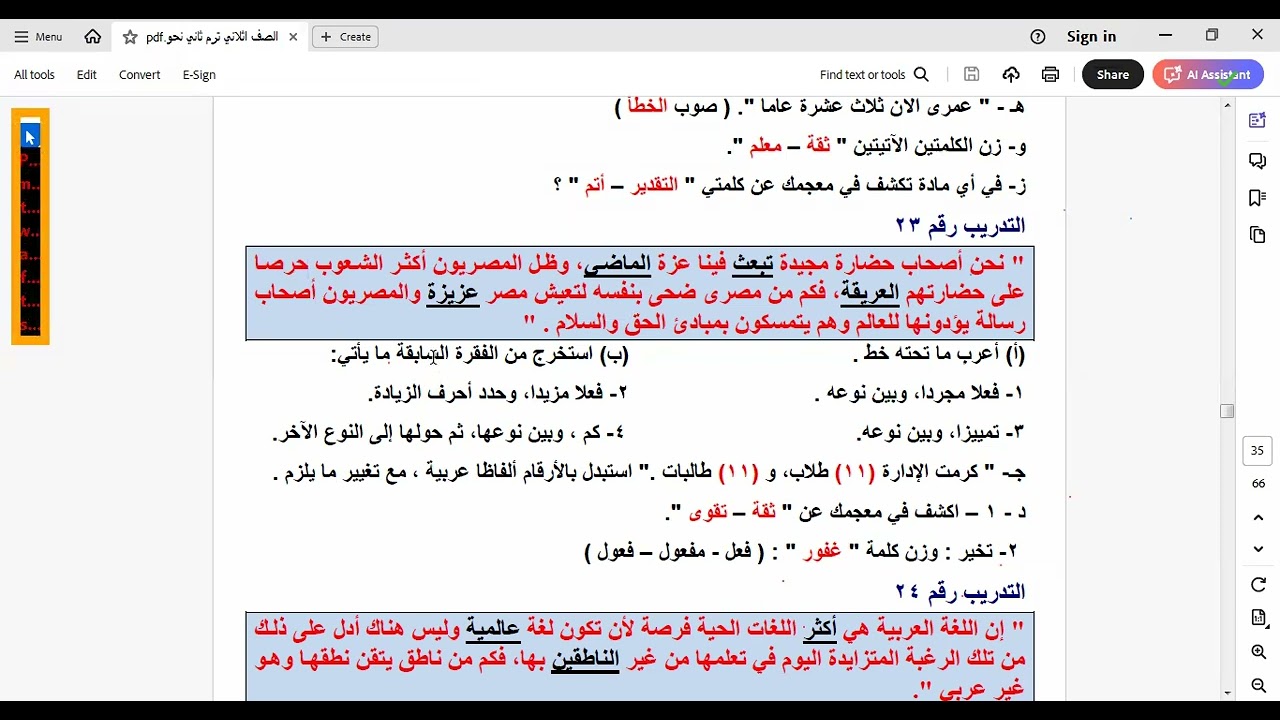
Task: Open the Help question mark icon
Action: [x=1038, y=37]
